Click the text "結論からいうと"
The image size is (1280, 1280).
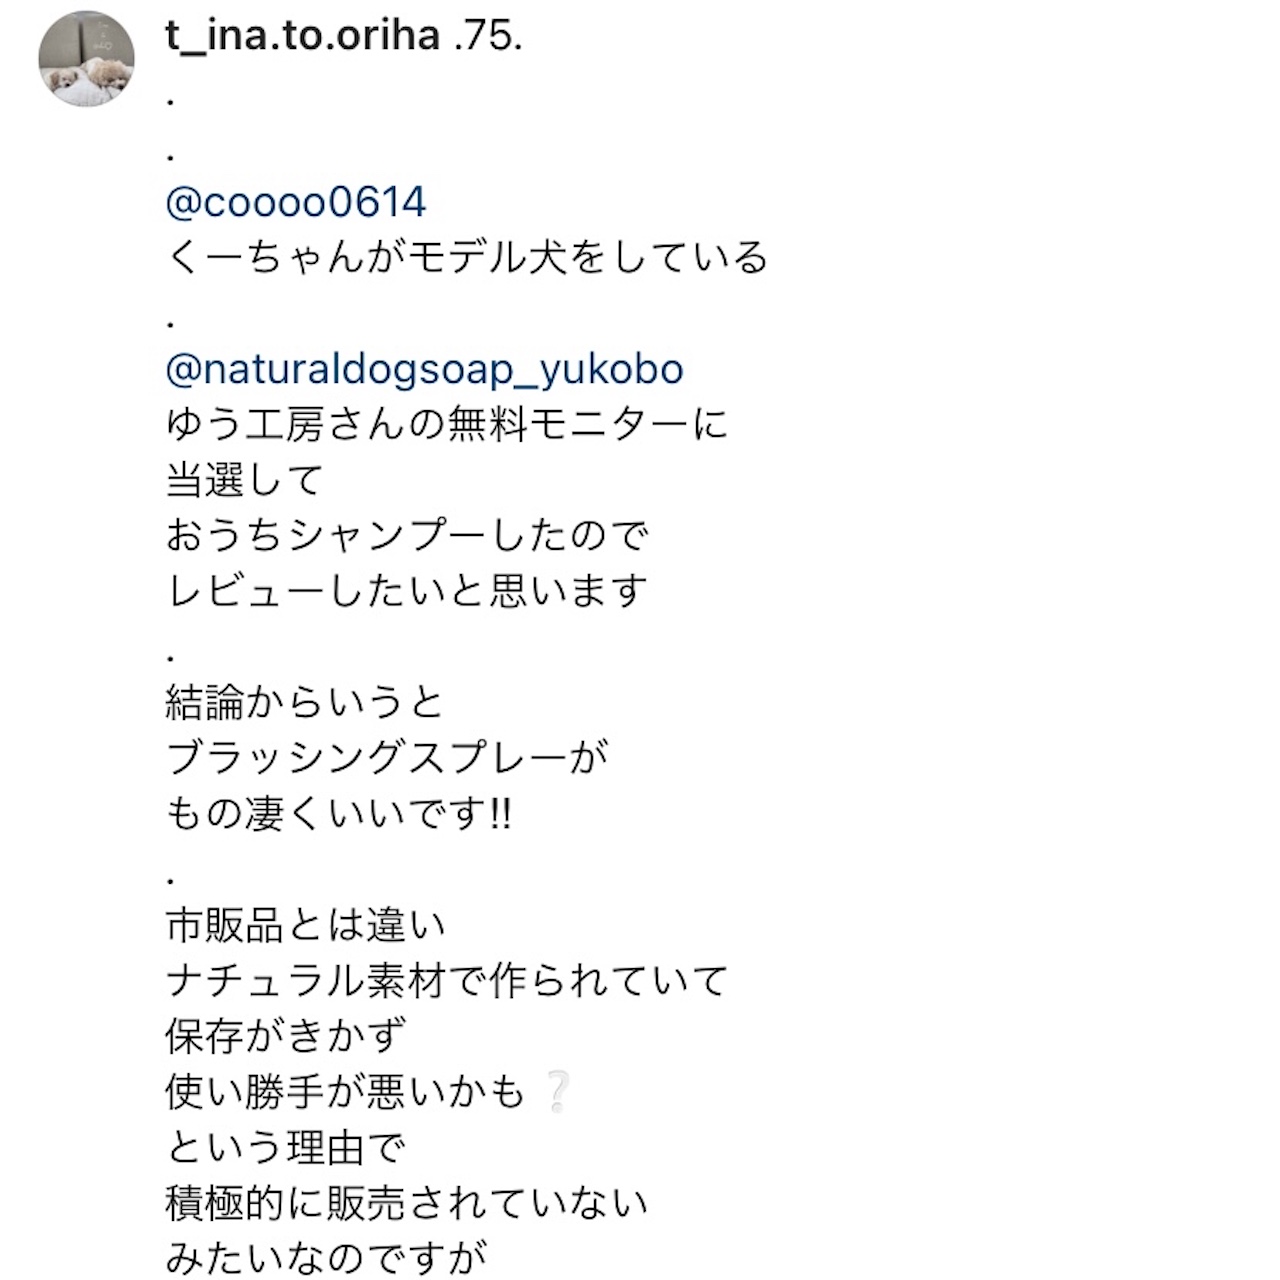click(304, 704)
